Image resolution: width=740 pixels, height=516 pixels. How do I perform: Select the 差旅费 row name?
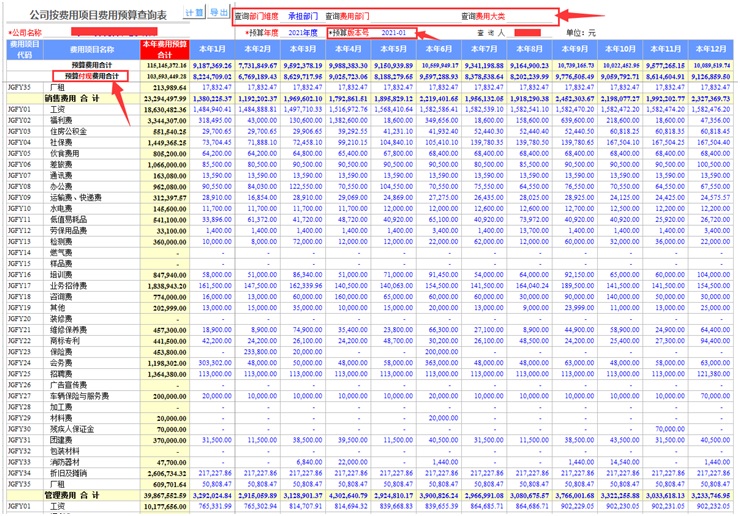pos(61,164)
